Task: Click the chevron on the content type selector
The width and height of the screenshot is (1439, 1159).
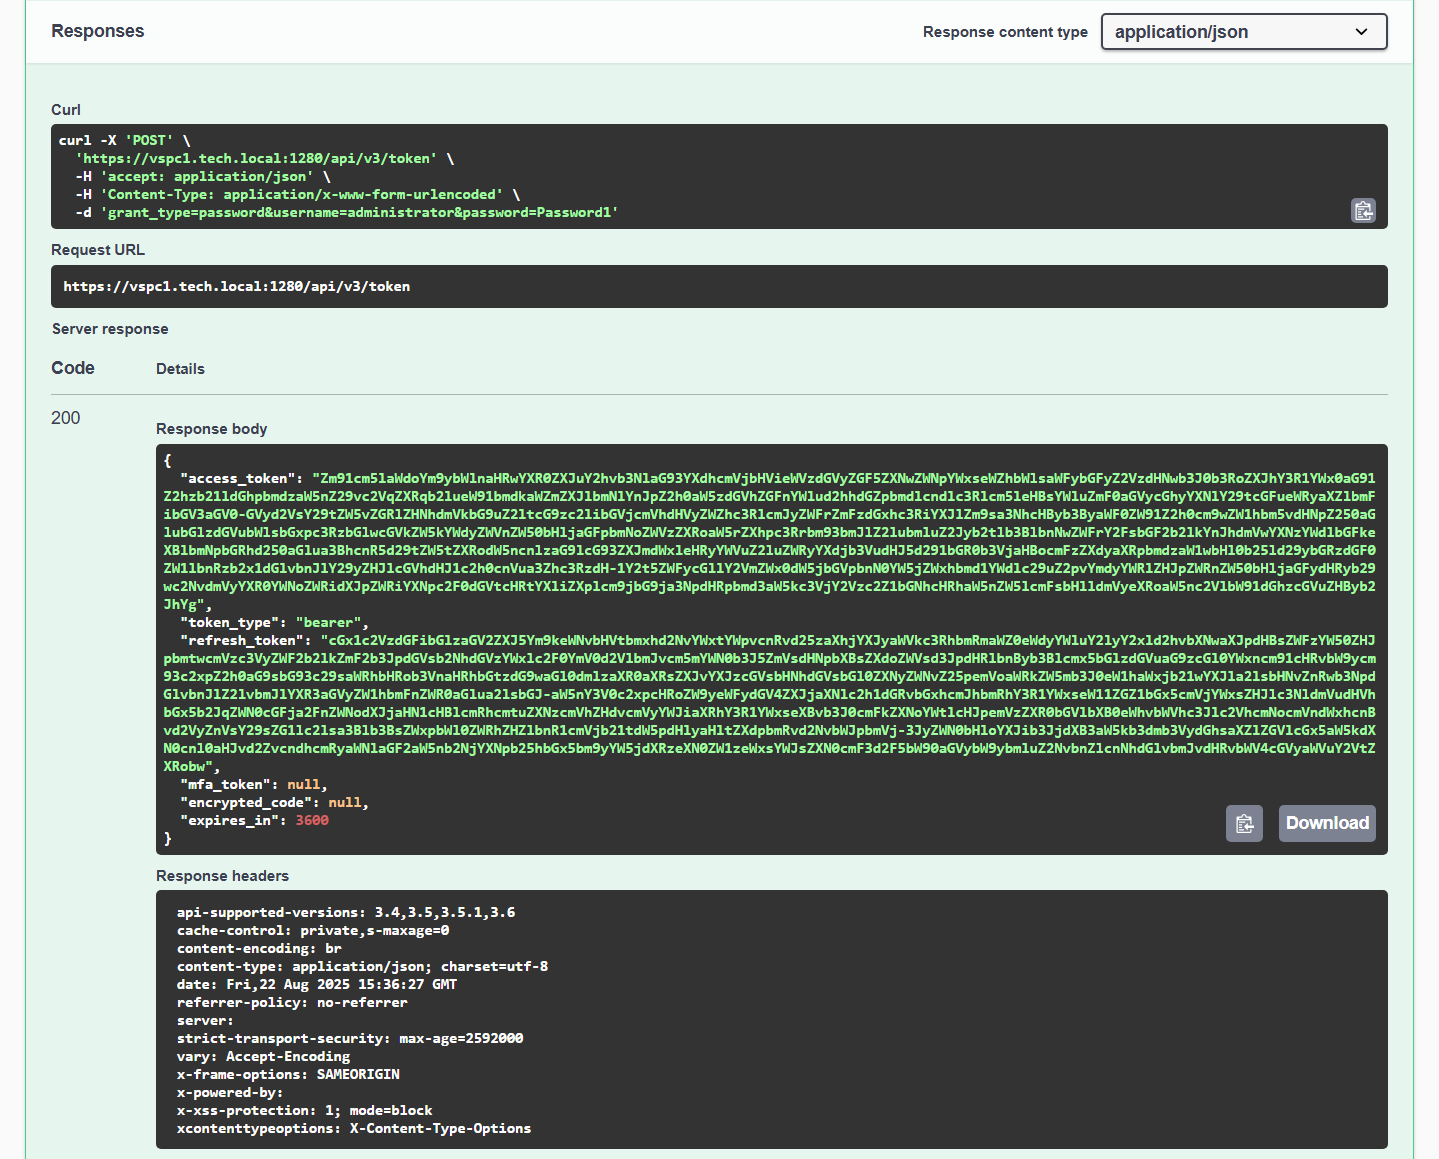Action: coord(1361,31)
